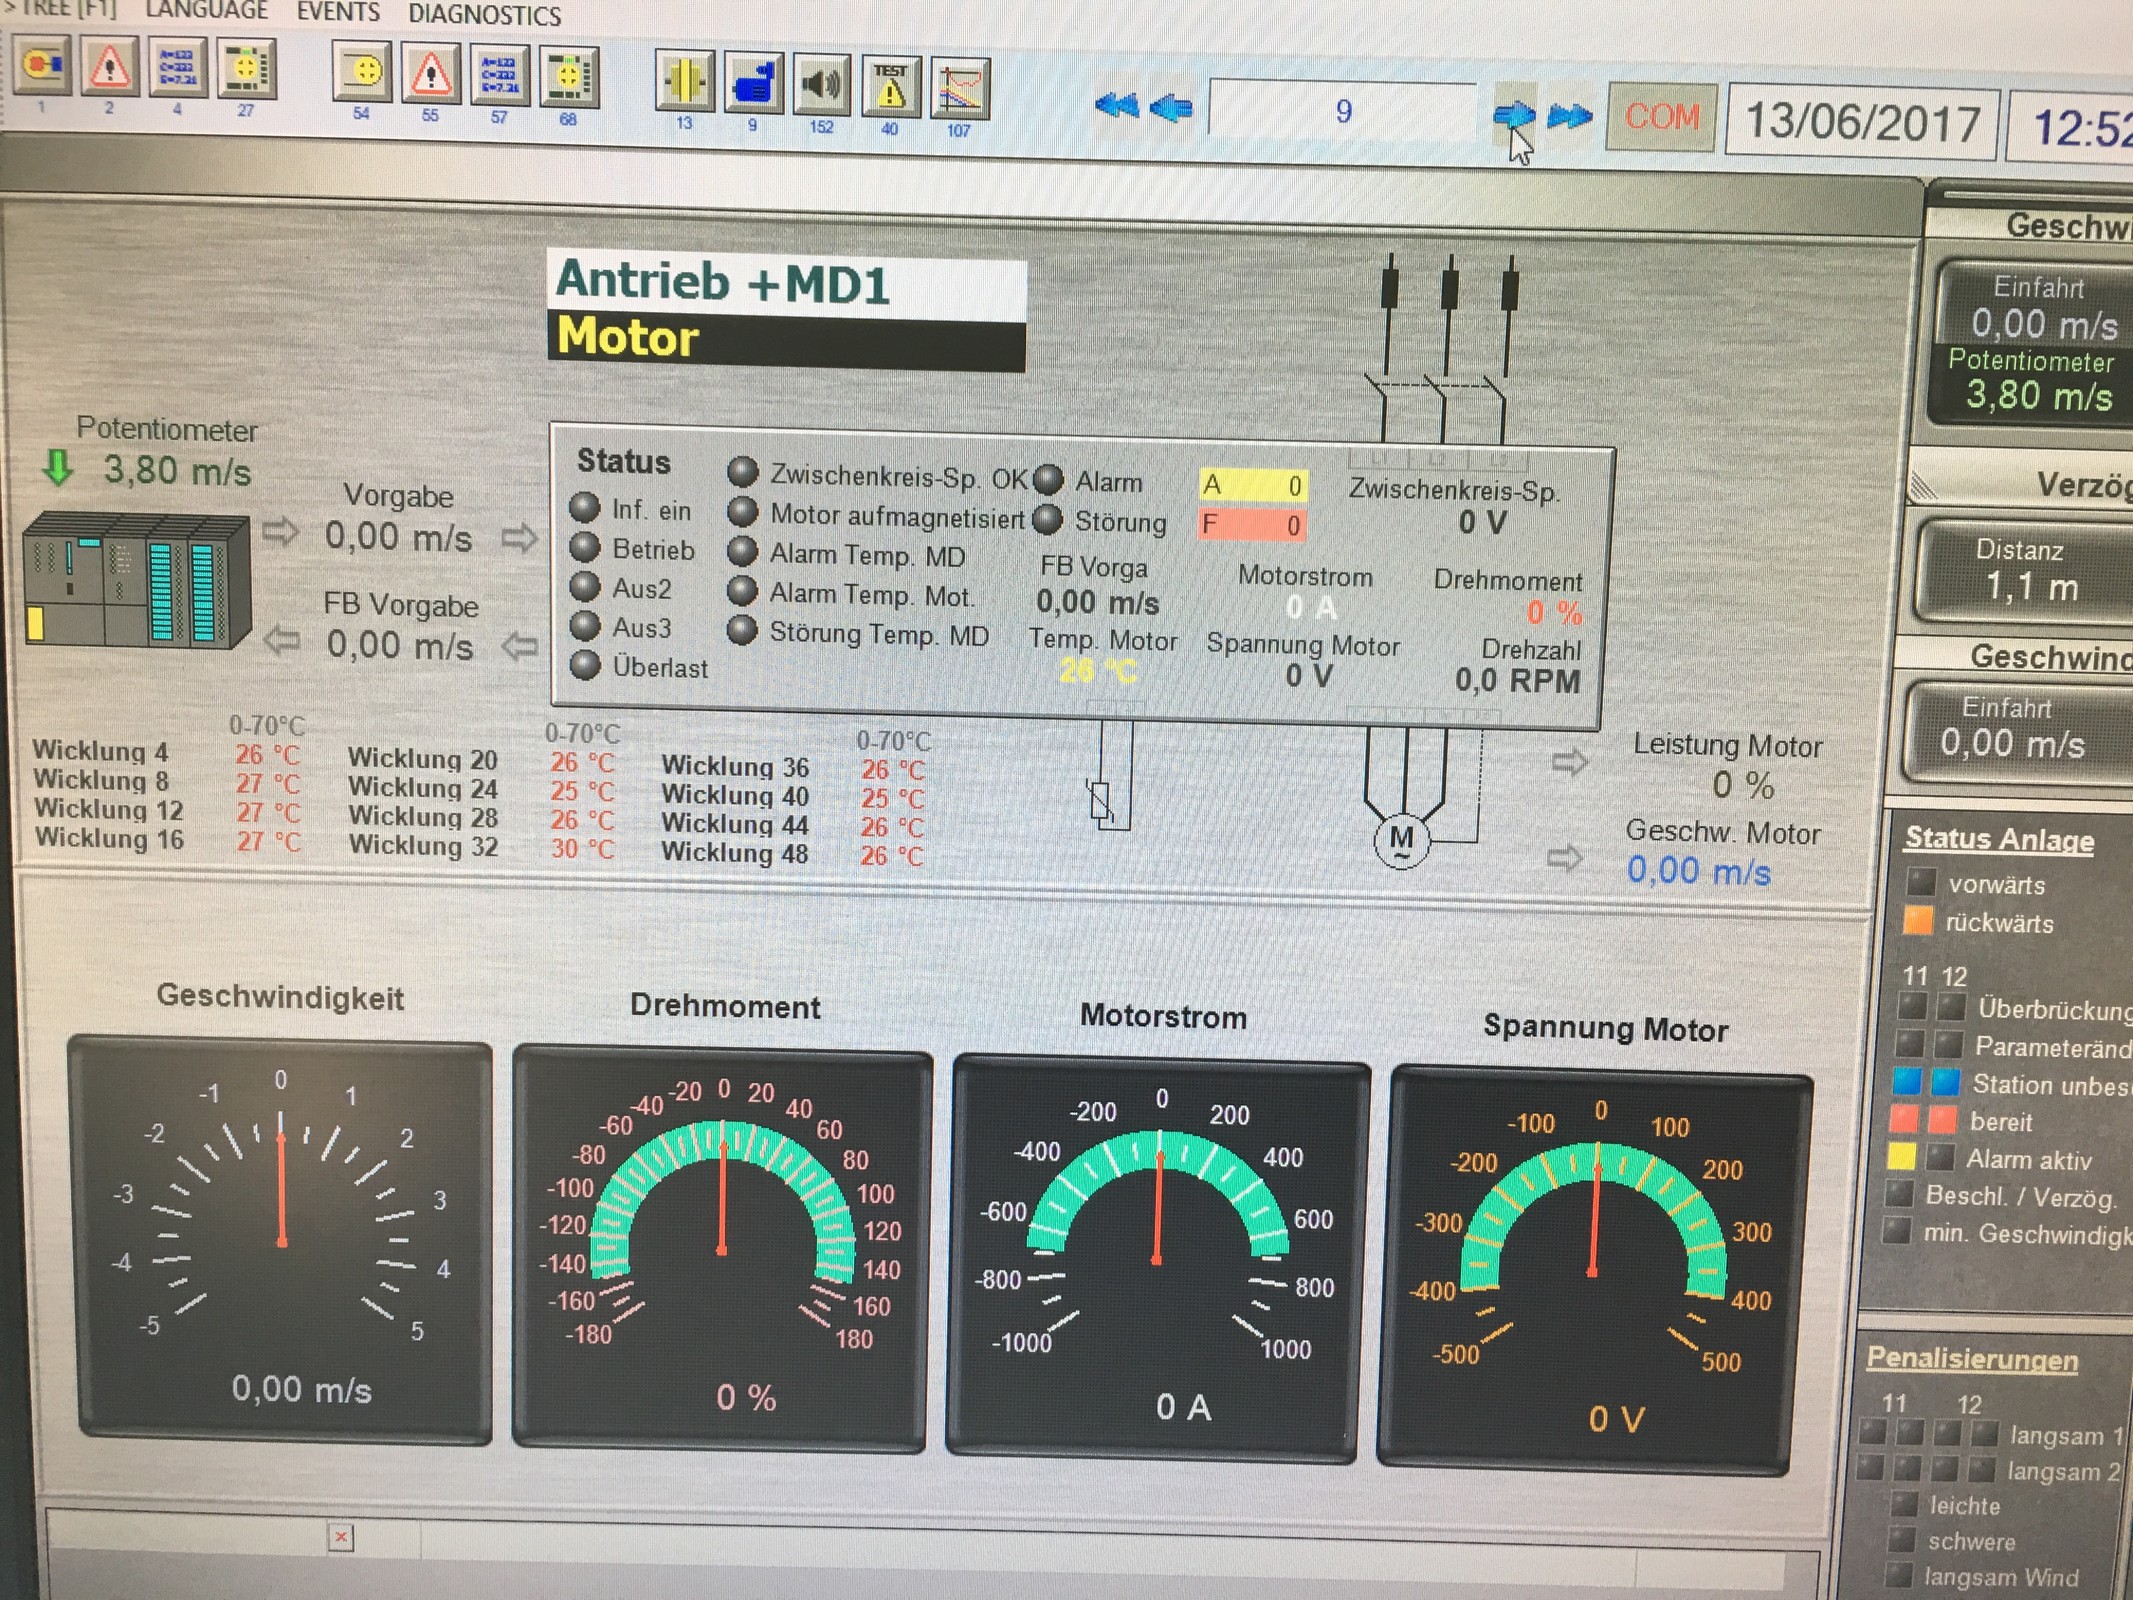The image size is (2133, 1600).
Task: Open the EVENTS menu
Action: pos(338,12)
